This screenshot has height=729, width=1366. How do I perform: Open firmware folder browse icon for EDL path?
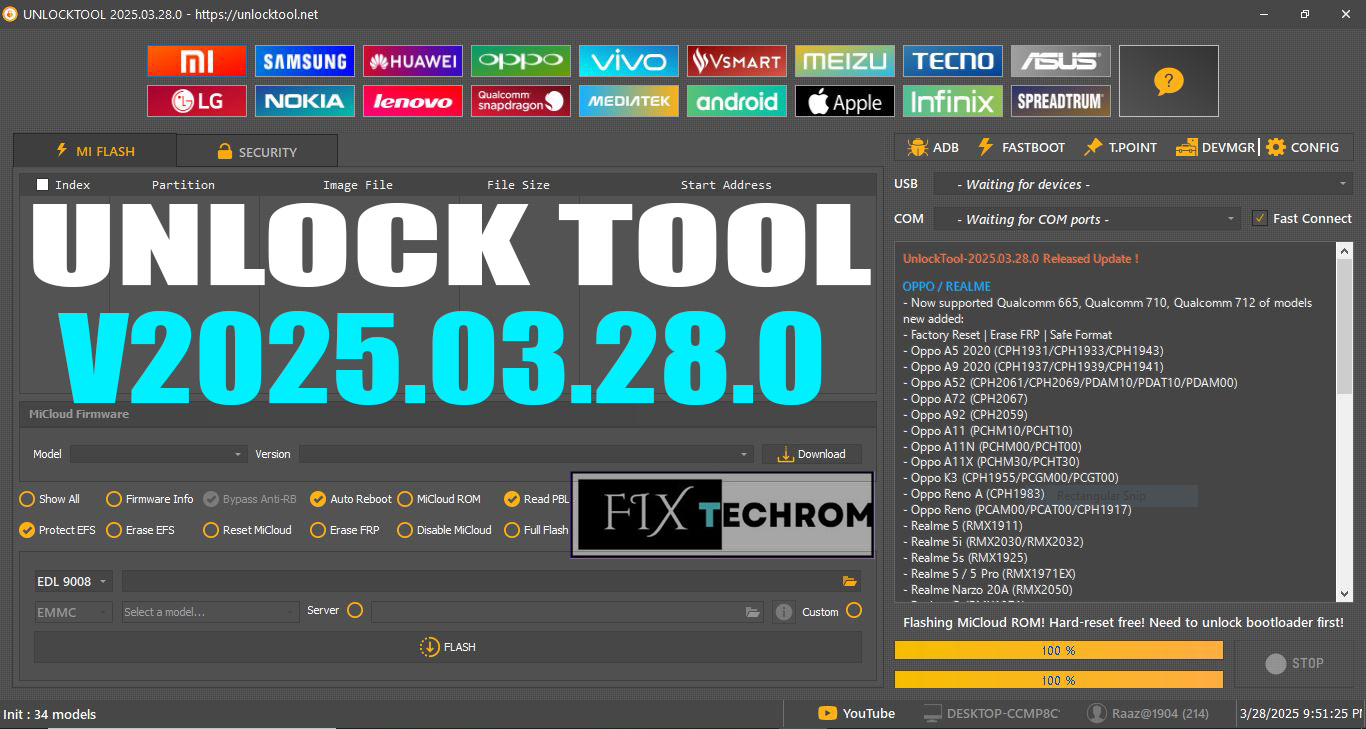coord(850,581)
